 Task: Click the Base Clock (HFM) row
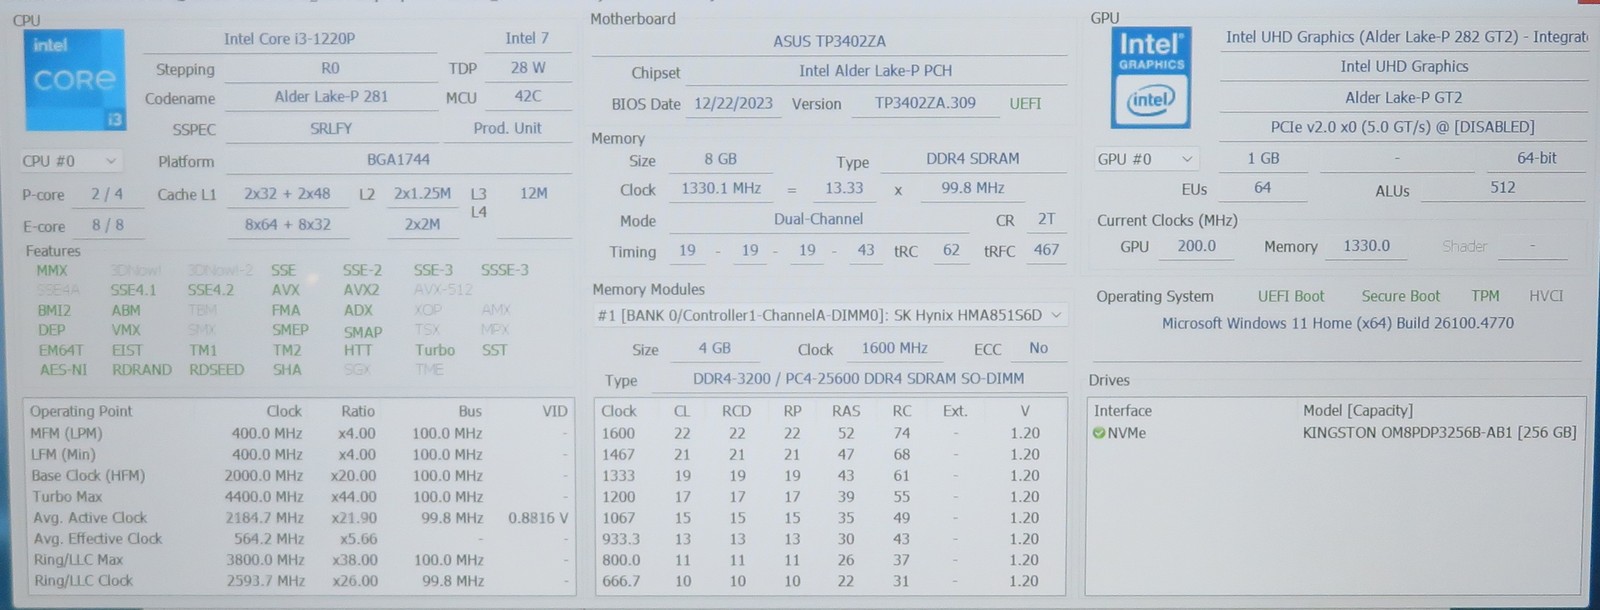[299, 476]
